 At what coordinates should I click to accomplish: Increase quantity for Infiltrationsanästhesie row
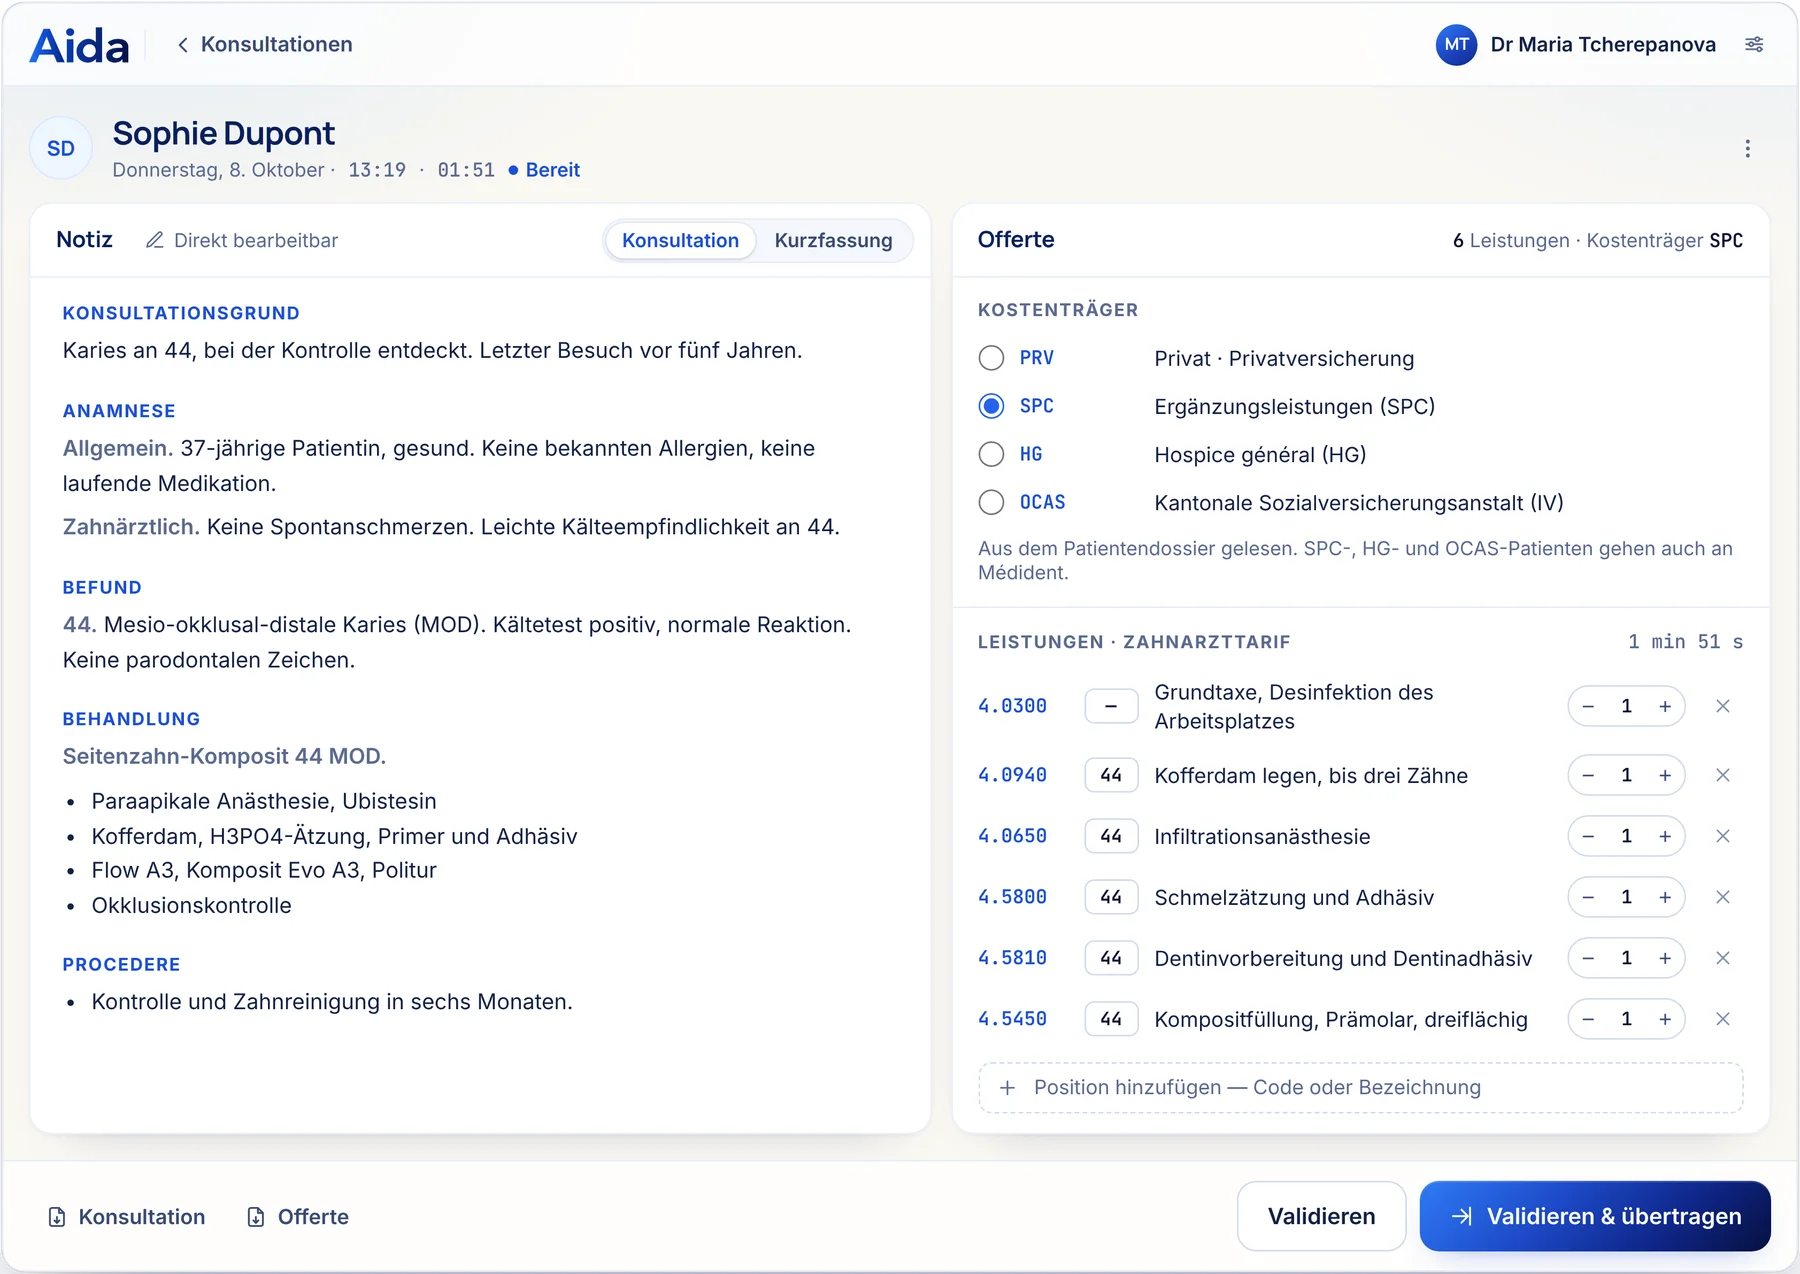pyautogui.click(x=1665, y=836)
